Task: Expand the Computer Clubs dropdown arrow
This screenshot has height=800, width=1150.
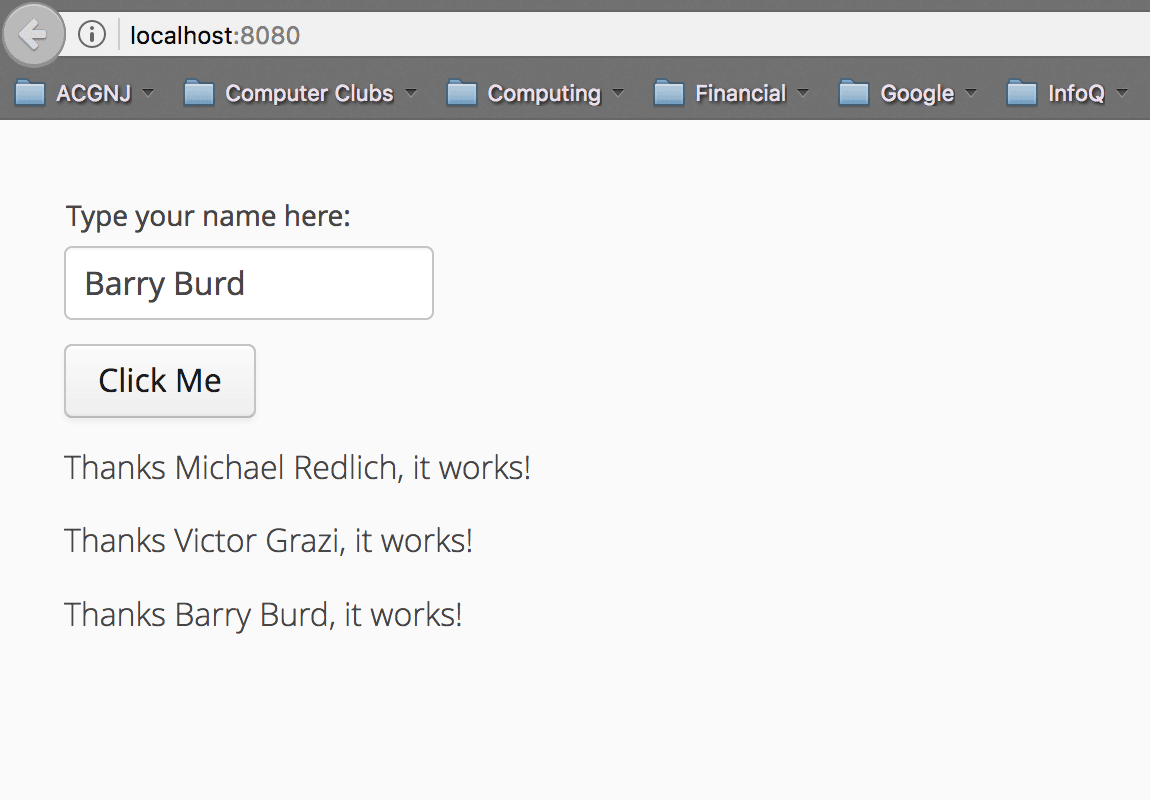Action: 411,92
